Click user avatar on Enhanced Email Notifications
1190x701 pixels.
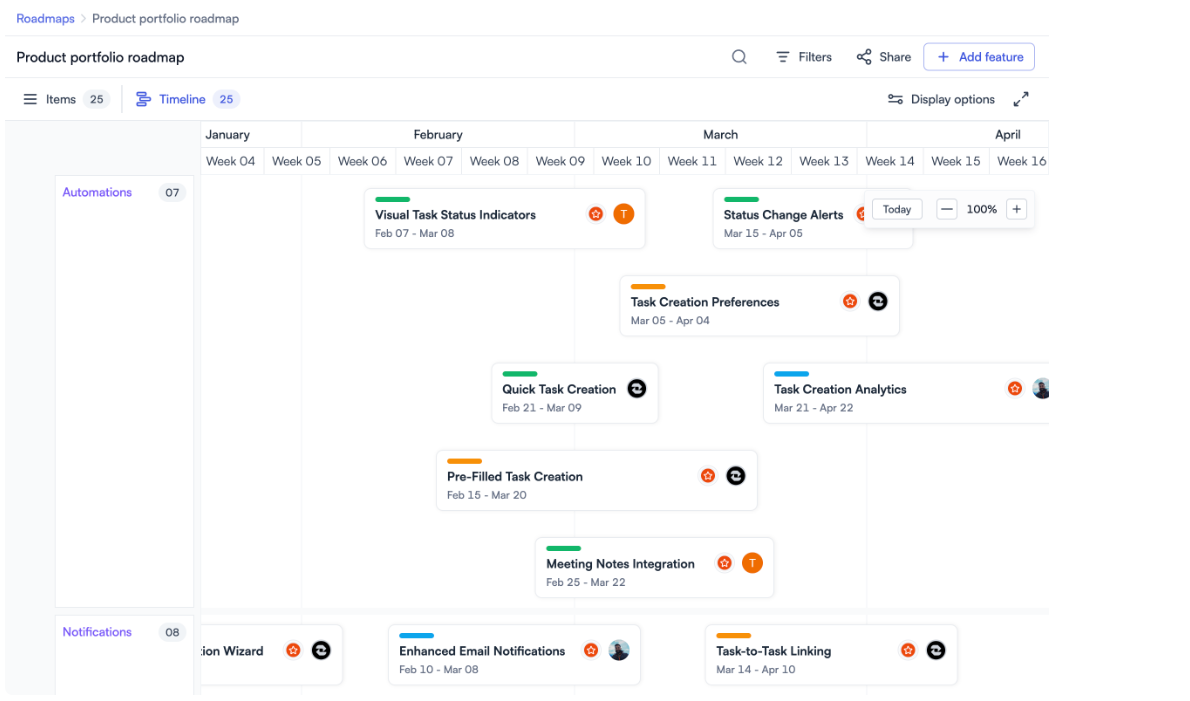tap(619, 650)
